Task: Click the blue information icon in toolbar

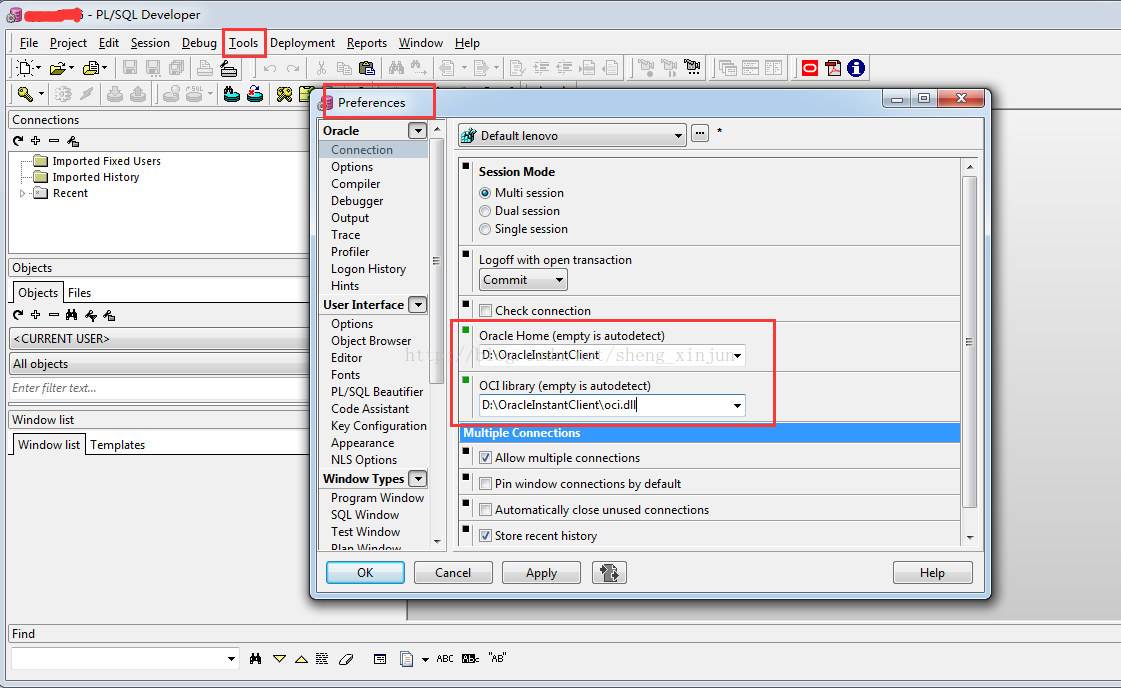Action: point(856,68)
